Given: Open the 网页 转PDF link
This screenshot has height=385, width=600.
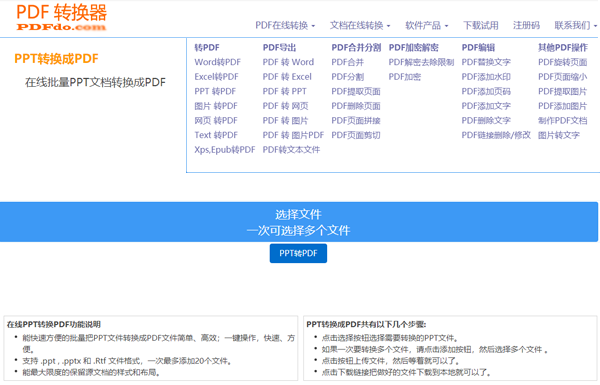Looking at the screenshot, I should coord(216,121).
